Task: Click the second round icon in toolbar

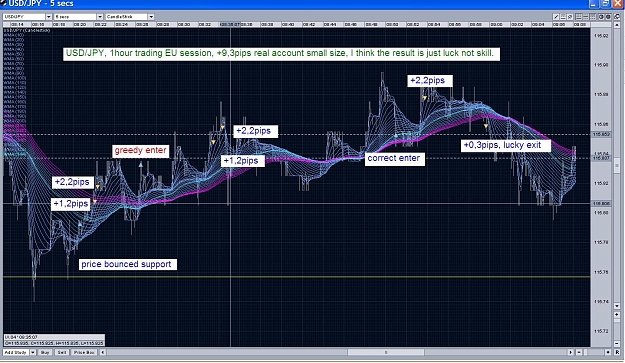Action: pos(608,17)
